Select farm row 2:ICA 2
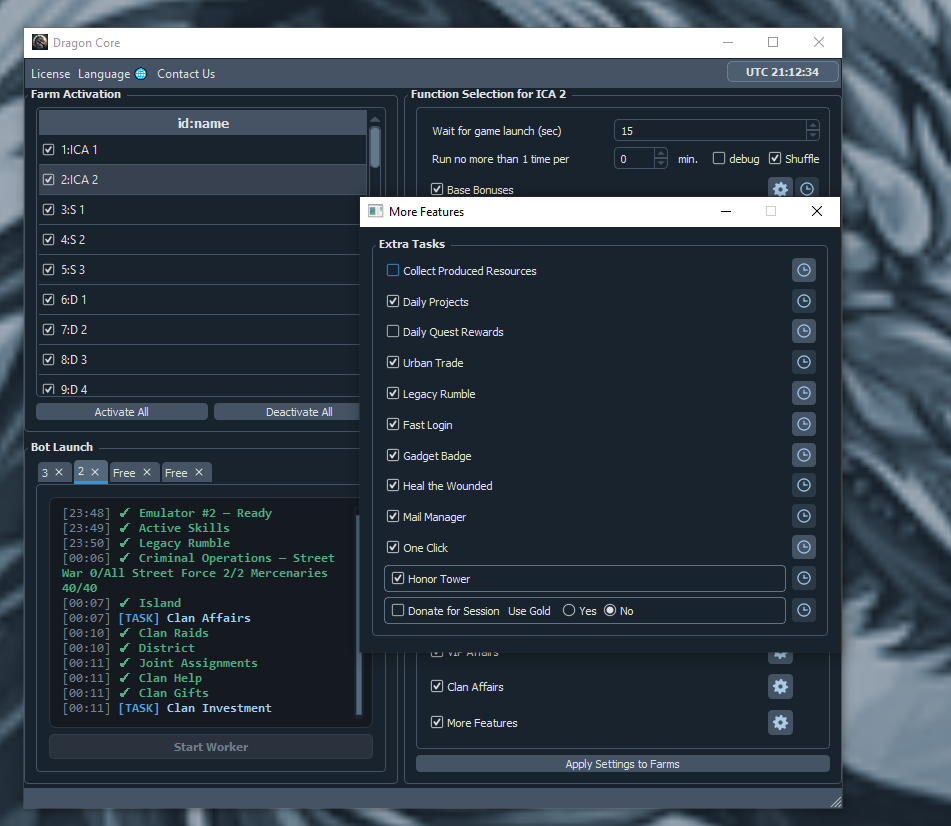Screen dimensions: 951x826 click(203, 180)
